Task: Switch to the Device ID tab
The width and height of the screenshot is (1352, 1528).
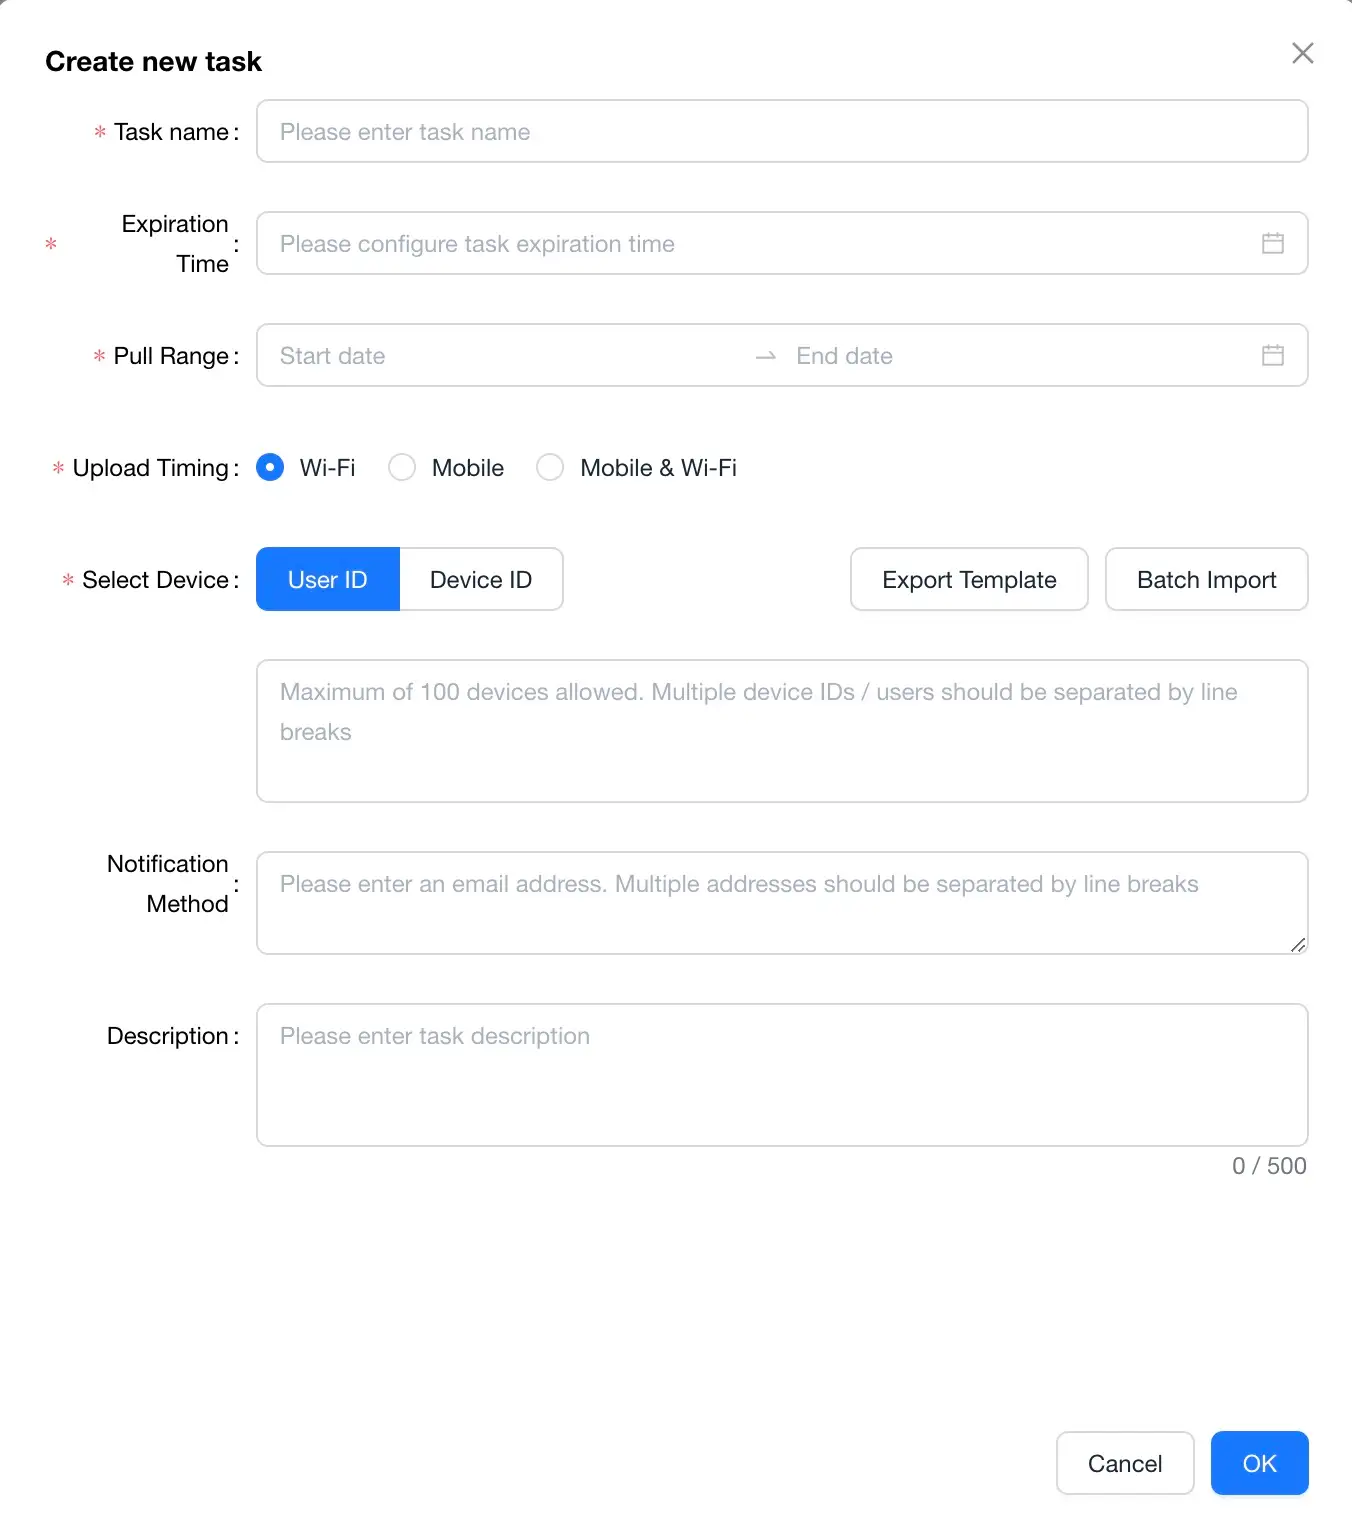Action: tap(481, 579)
